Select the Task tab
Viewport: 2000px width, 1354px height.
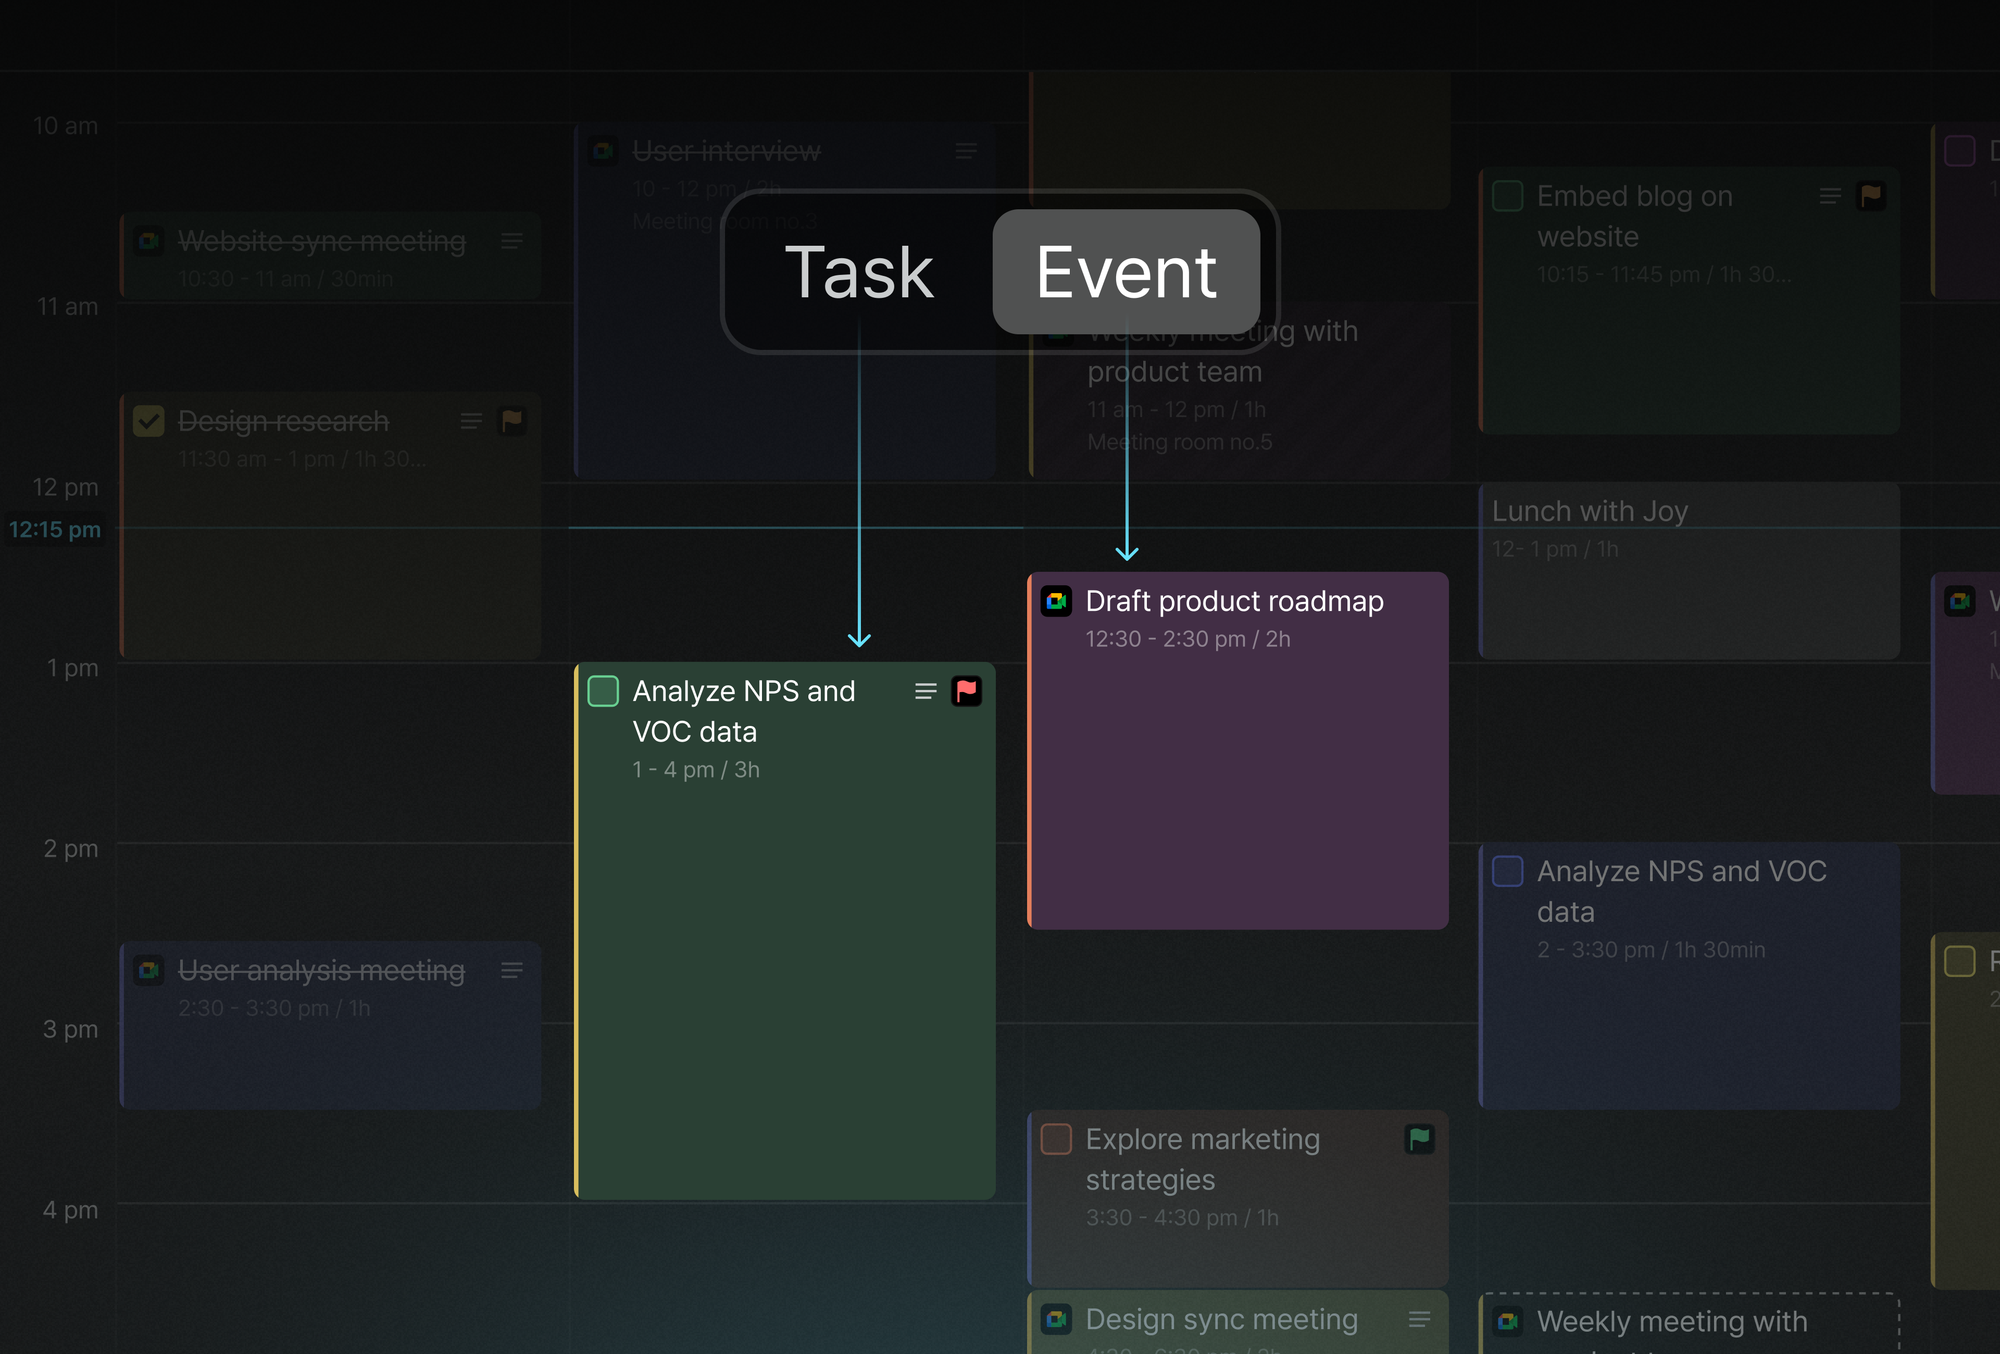pos(859,272)
